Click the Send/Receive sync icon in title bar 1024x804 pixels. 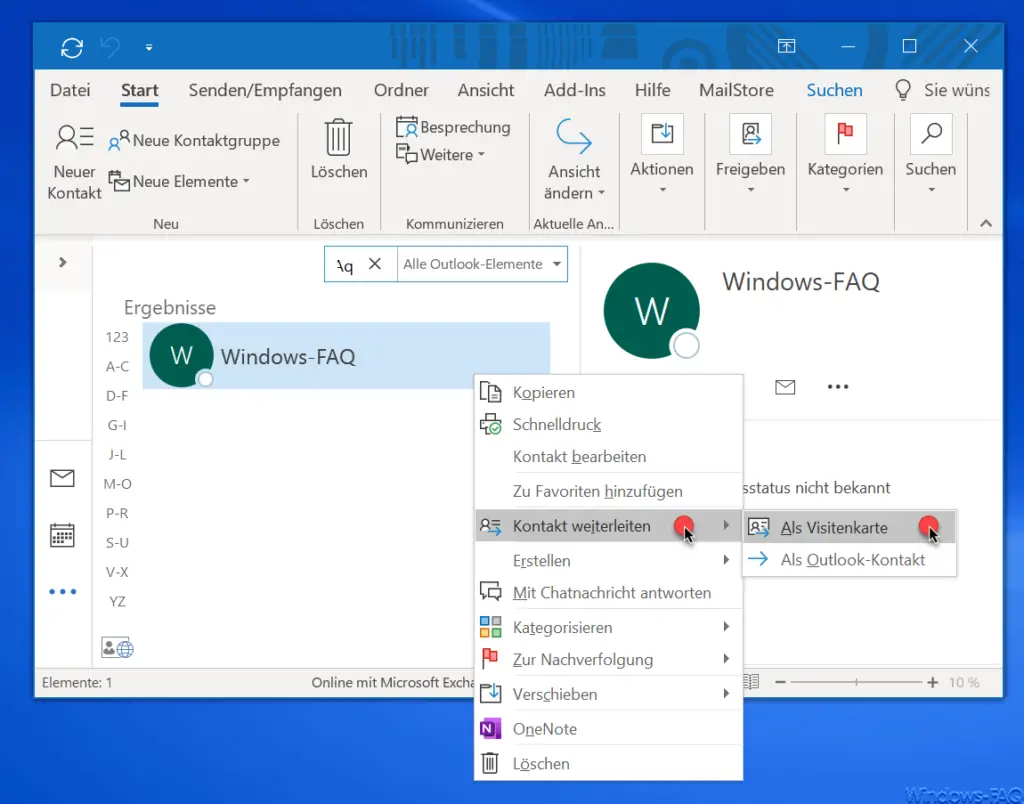pyautogui.click(x=72, y=48)
